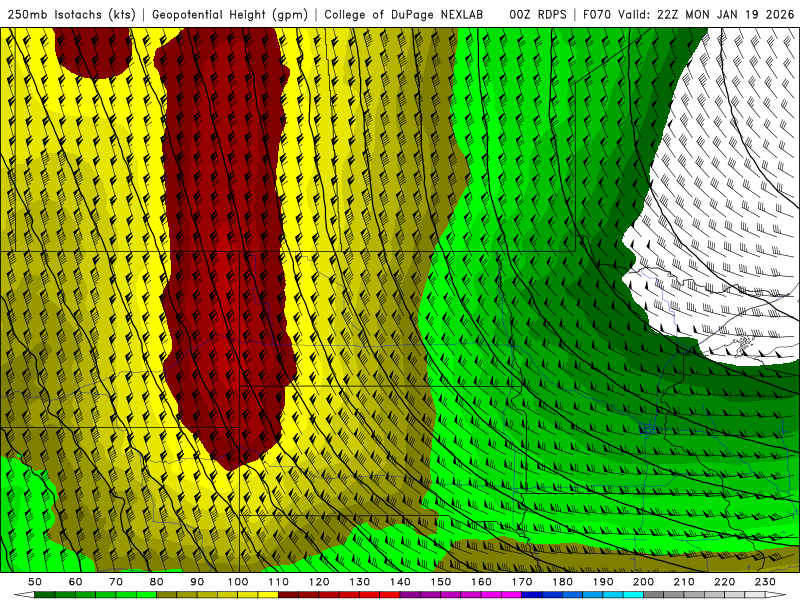Click the 160 label on the color scale
The width and height of the screenshot is (800, 600).
(x=481, y=582)
